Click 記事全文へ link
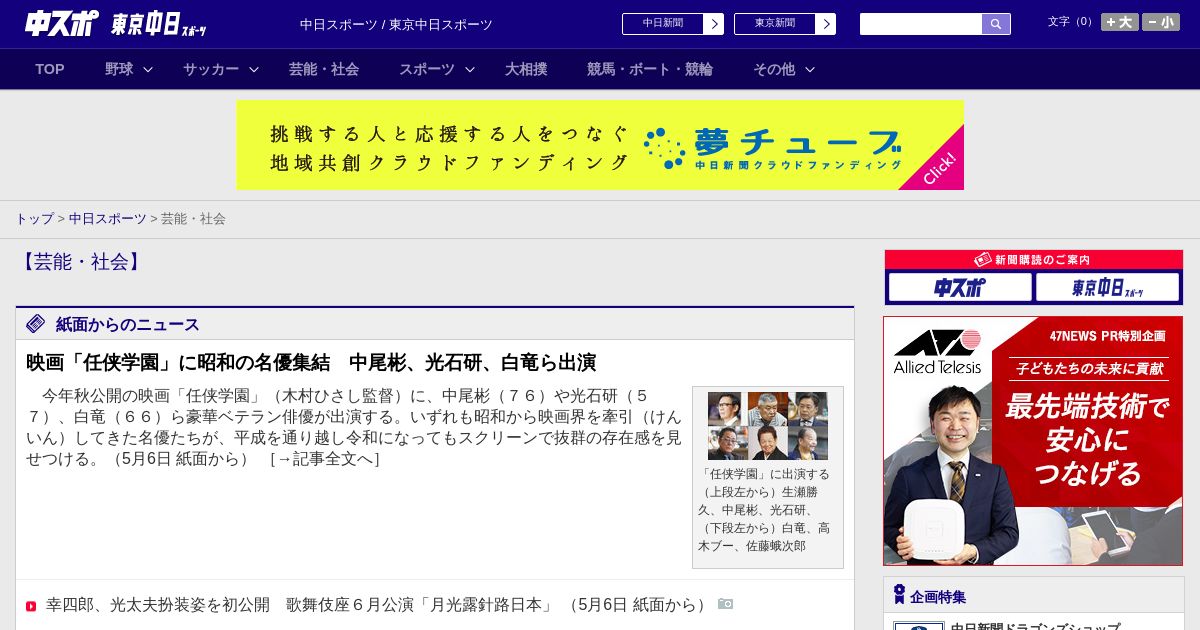The image size is (1200, 630). pos(325,459)
